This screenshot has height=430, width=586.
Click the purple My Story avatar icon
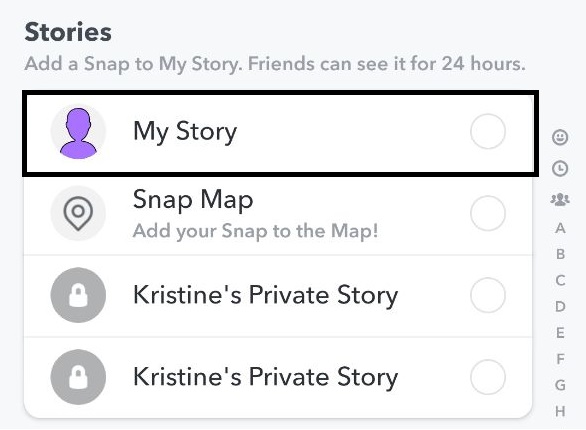click(x=78, y=132)
